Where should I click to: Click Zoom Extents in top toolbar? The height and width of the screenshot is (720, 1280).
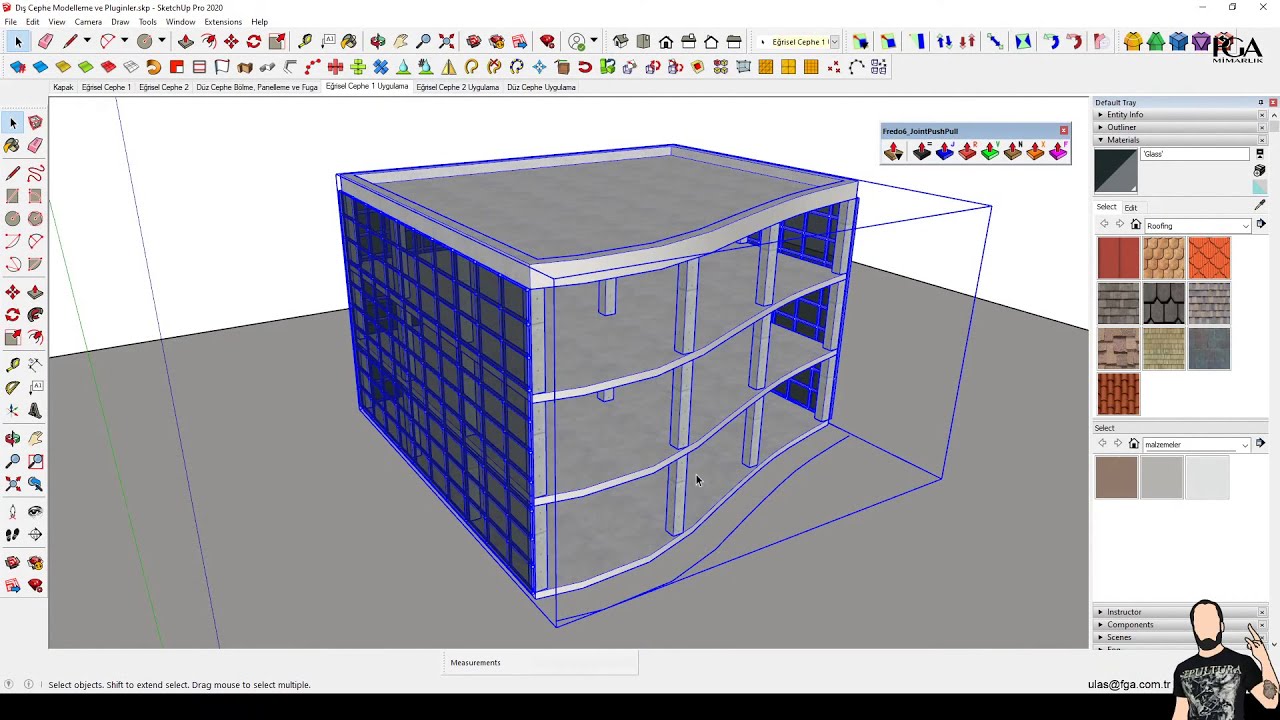click(x=447, y=41)
